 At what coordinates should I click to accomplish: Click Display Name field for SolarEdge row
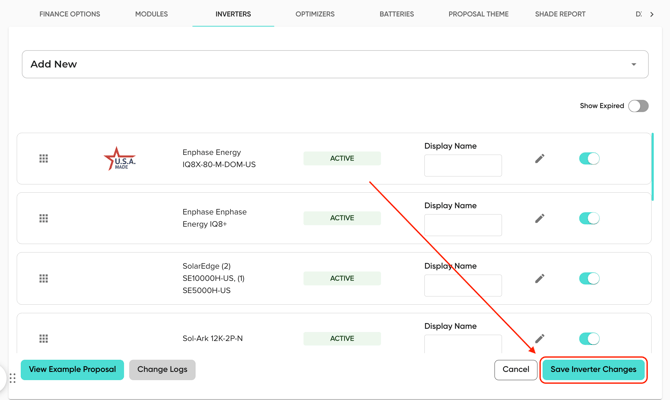click(x=463, y=285)
